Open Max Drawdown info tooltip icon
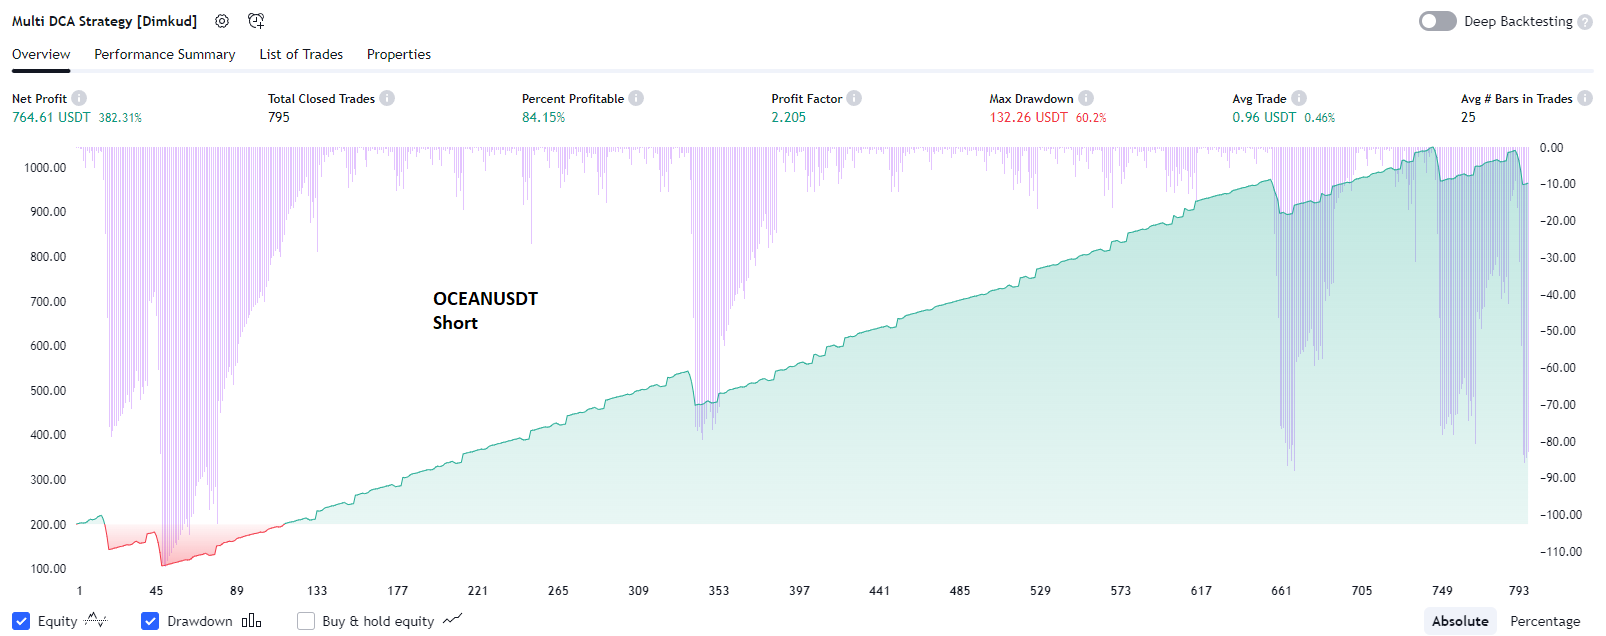This screenshot has height=636, width=1606. (x=1086, y=98)
